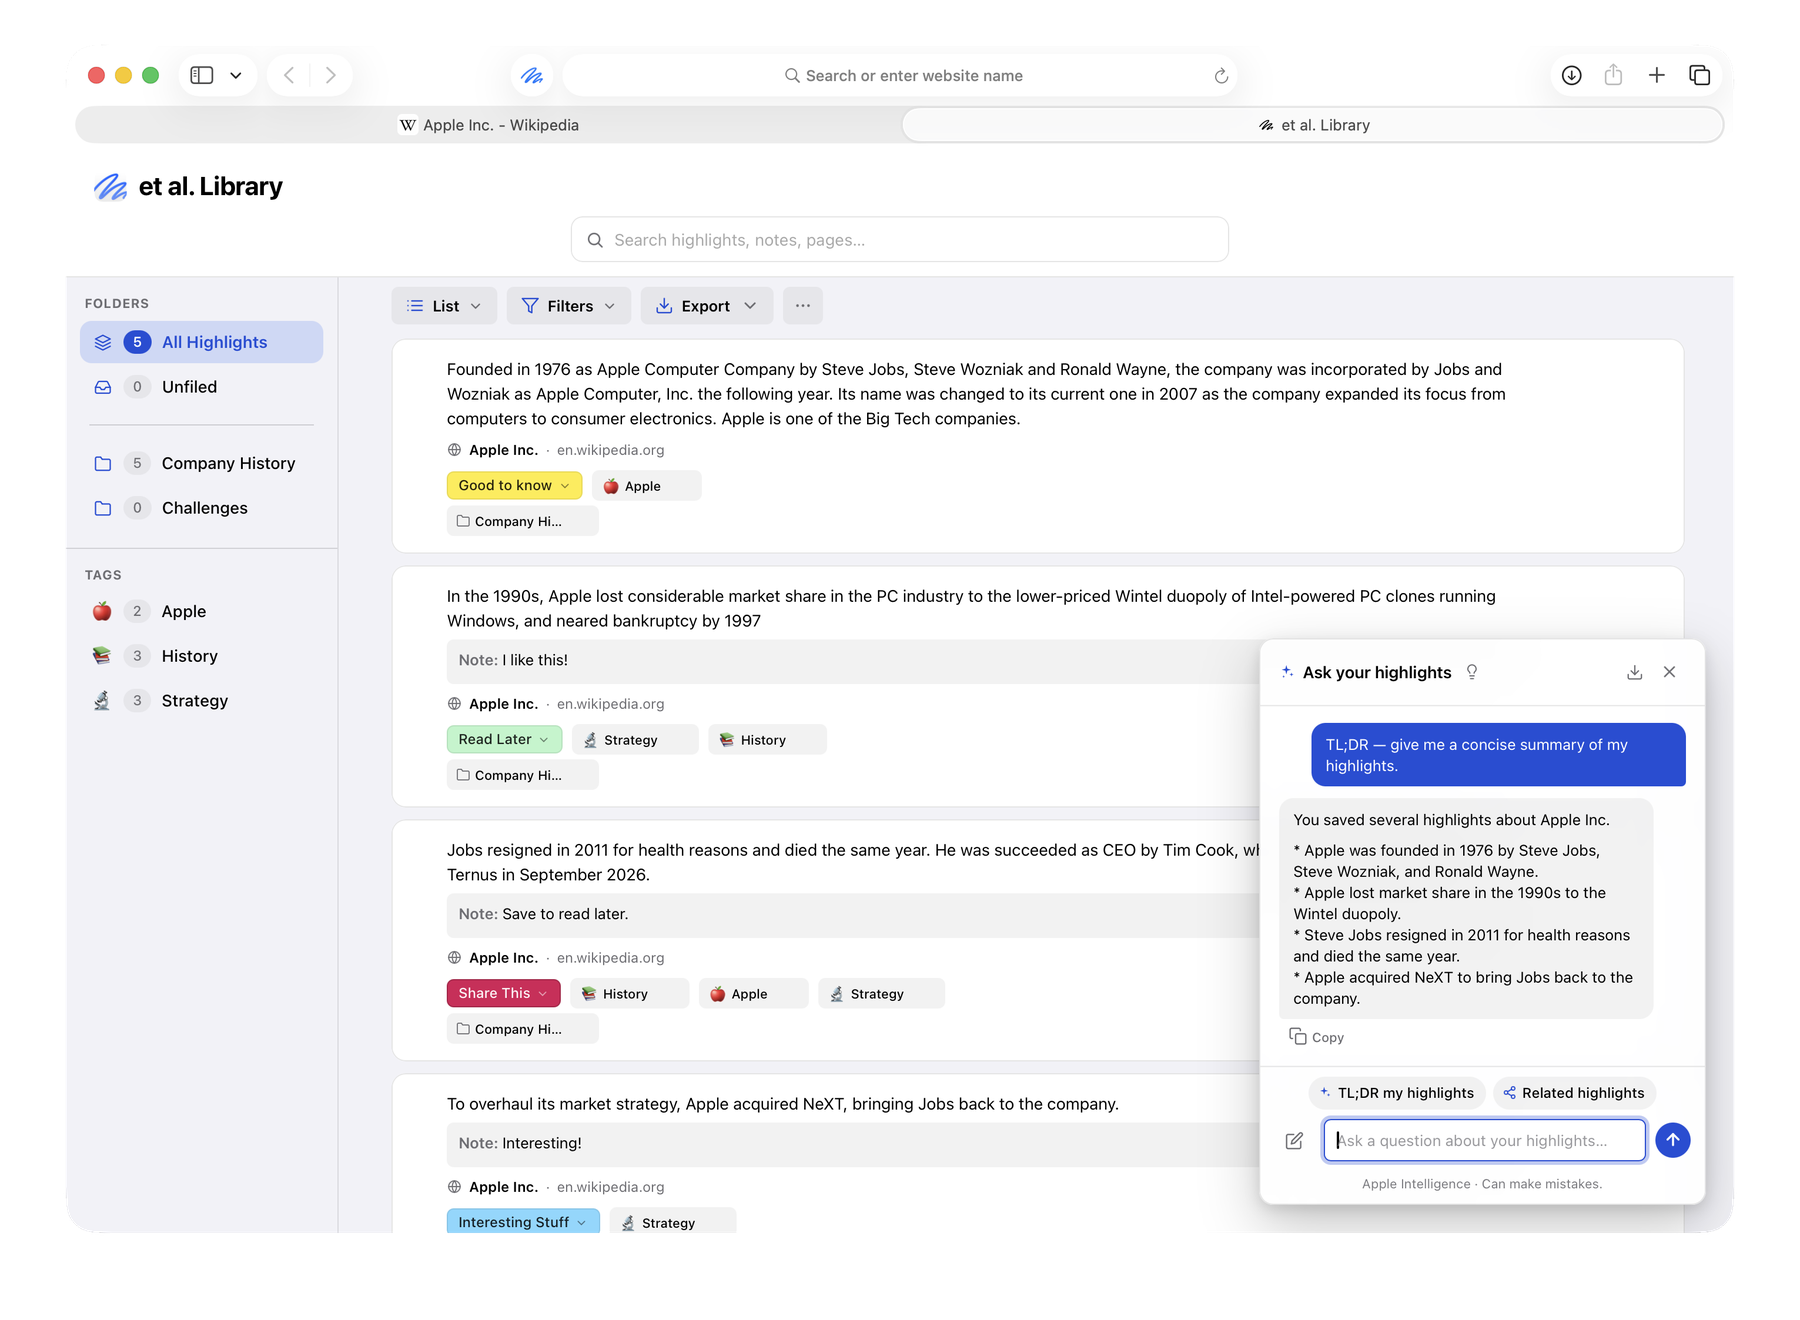Open the Challenges folder
Viewport: 1800px width, 1320px height.
click(201, 508)
